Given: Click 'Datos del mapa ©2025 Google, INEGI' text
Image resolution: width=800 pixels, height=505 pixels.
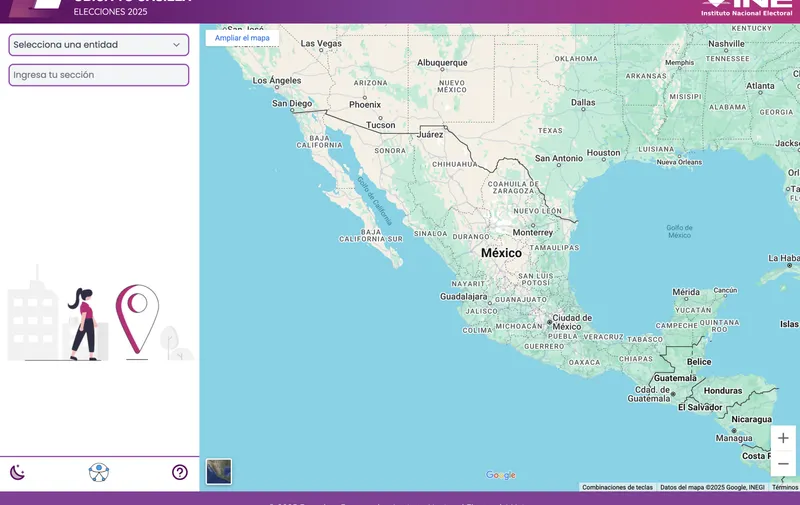Looking at the screenshot, I should (x=712, y=487).
